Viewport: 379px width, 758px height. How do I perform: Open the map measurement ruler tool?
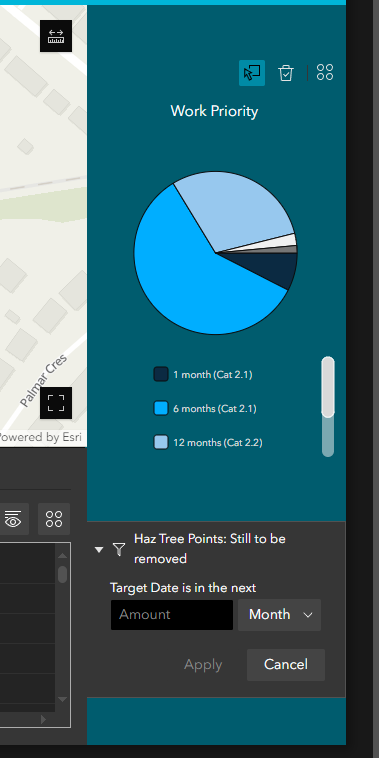56,36
